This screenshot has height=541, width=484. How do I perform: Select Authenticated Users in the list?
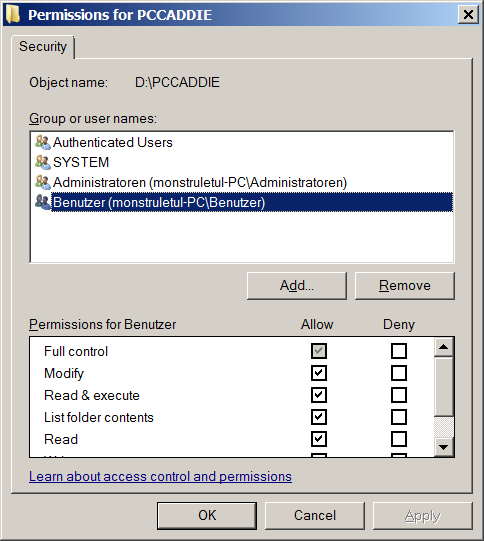[x=112, y=142]
